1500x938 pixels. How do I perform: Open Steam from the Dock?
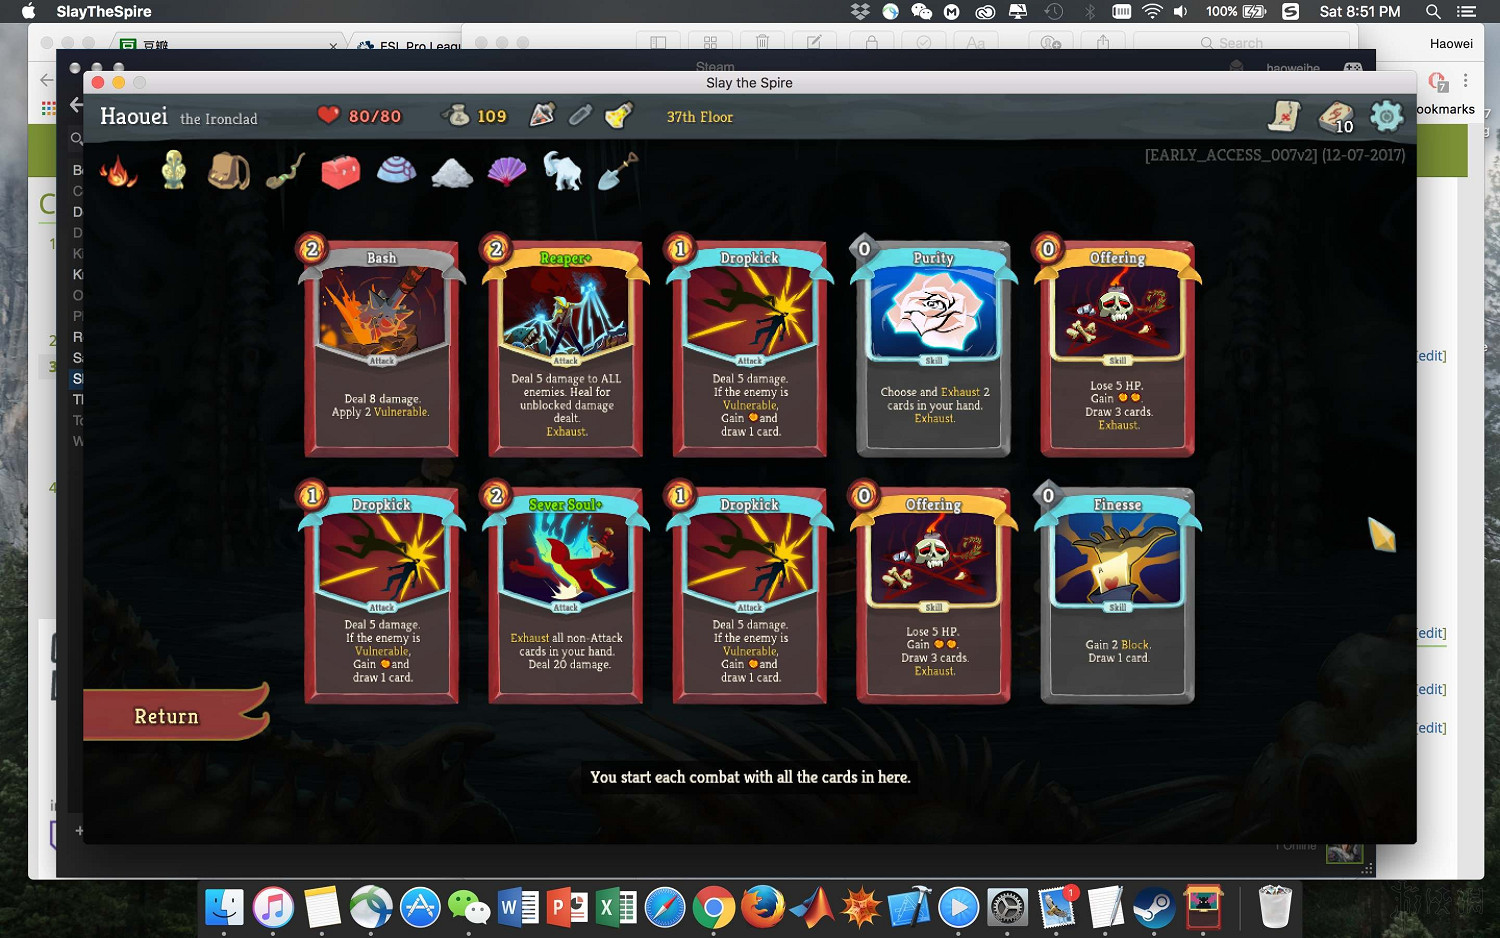coord(1153,908)
